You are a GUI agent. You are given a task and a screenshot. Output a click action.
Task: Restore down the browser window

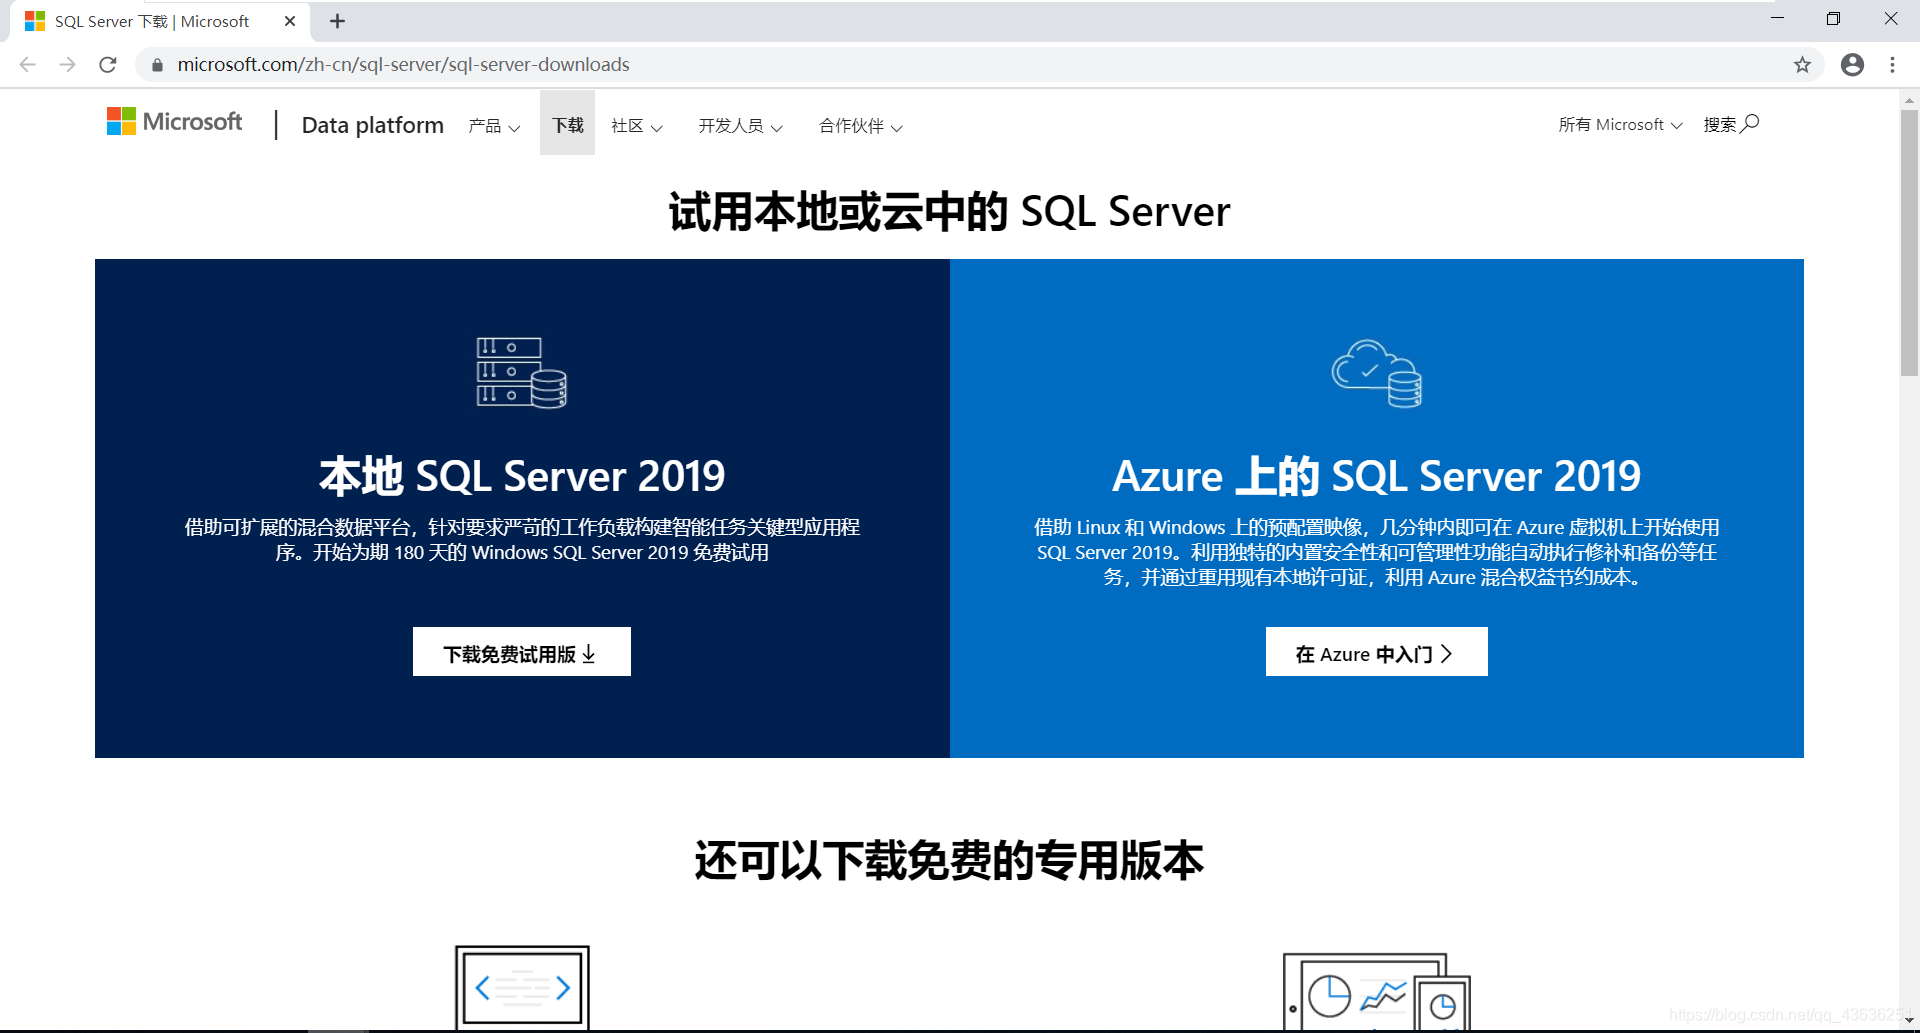click(x=1833, y=19)
